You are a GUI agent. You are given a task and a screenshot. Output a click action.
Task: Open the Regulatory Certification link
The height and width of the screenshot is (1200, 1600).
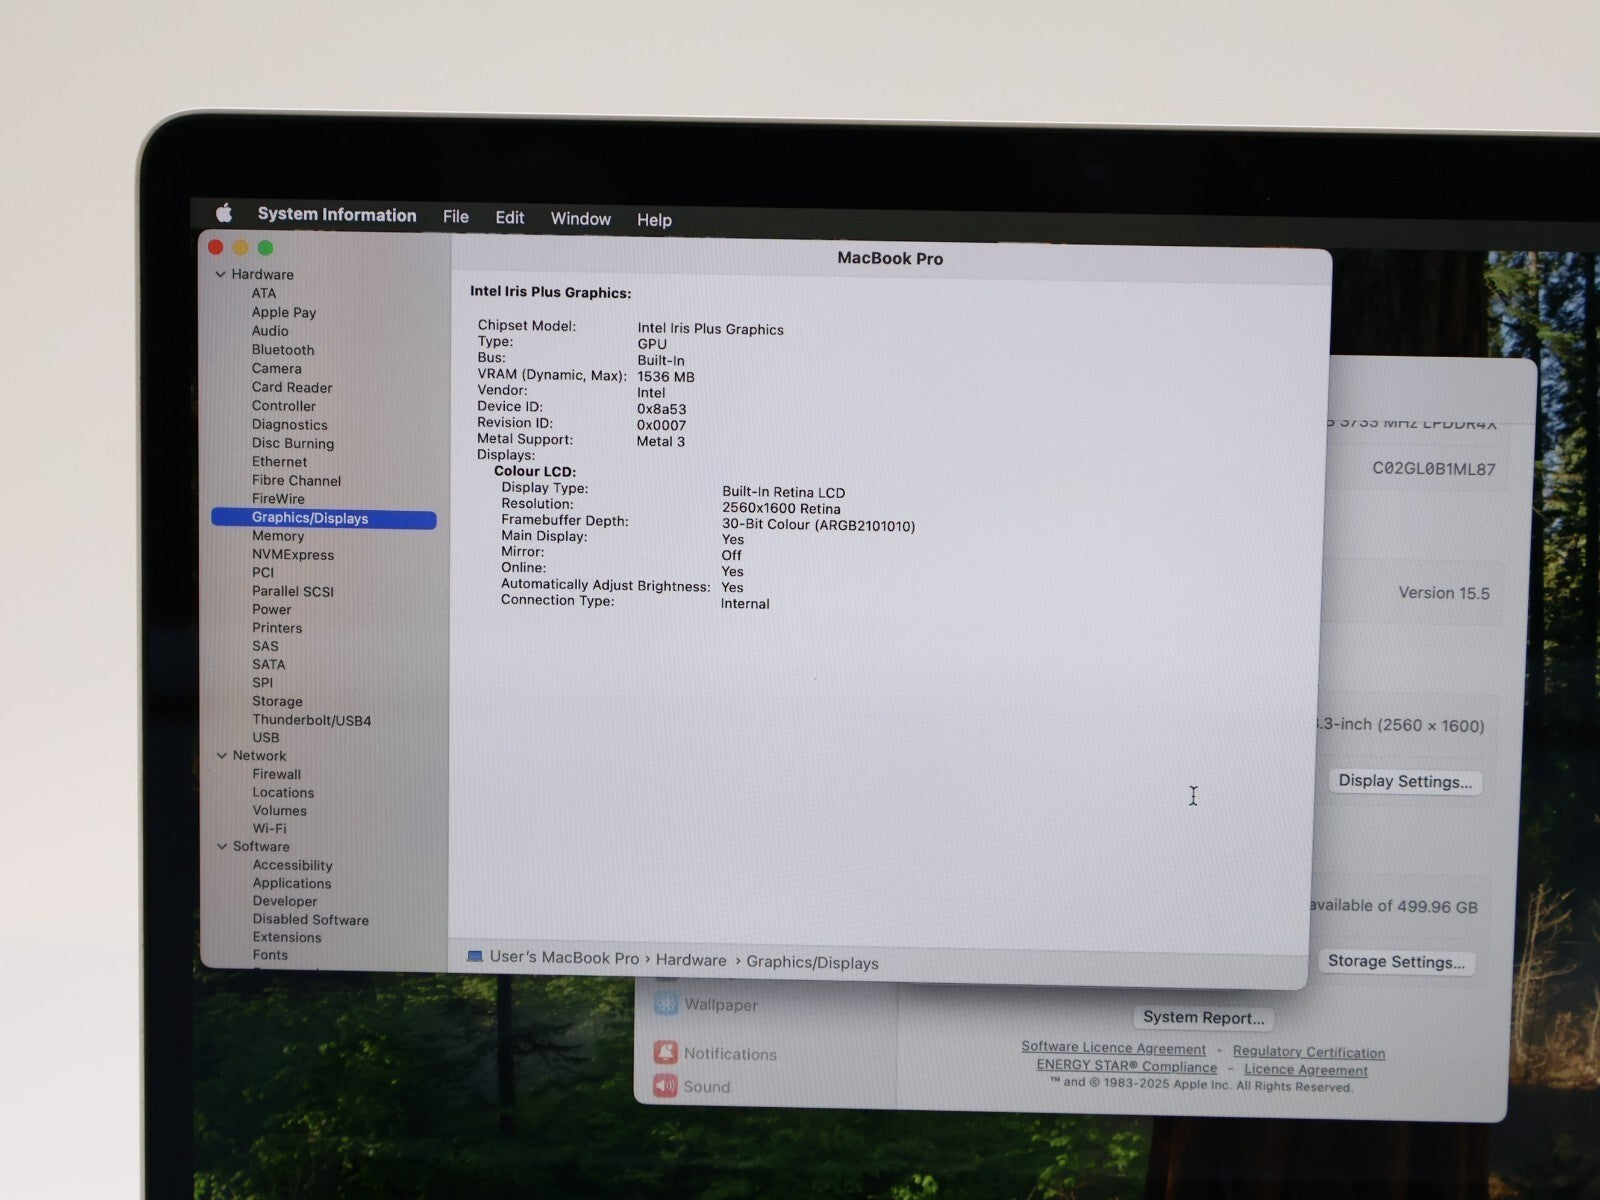click(x=1309, y=1052)
